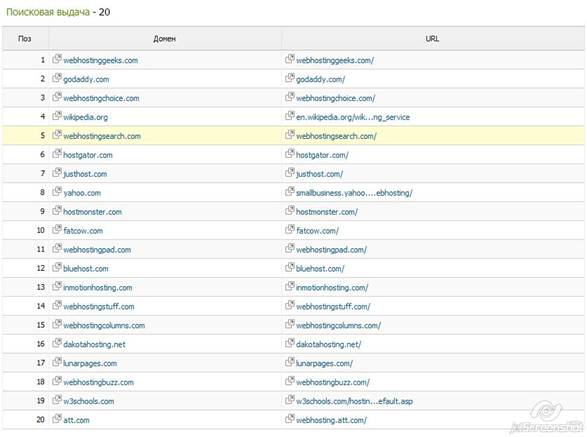Screen dimensions: 587x437
Task: Open the godaddy.com domain link
Action: 86,79
